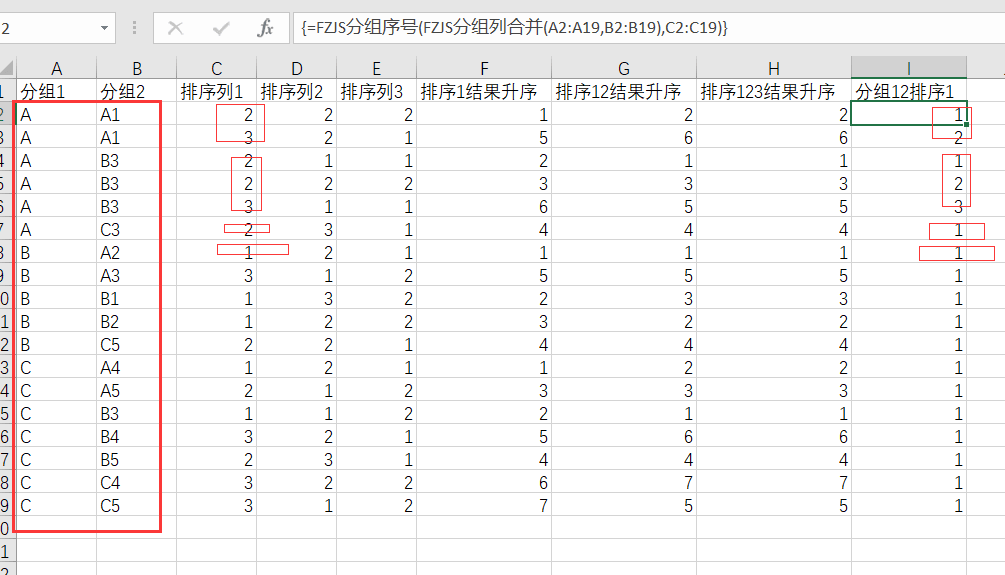1005x575 pixels.
Task: Click the cell containing C3 in column B
Action: [x=137, y=229]
